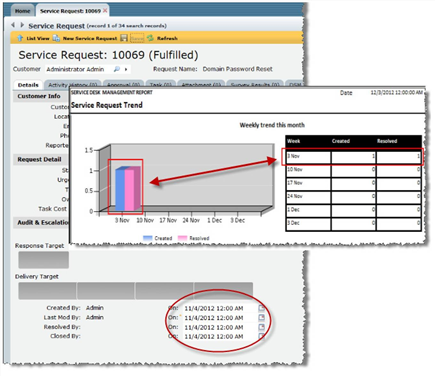Open the Activity History (0) tab

coord(73,85)
